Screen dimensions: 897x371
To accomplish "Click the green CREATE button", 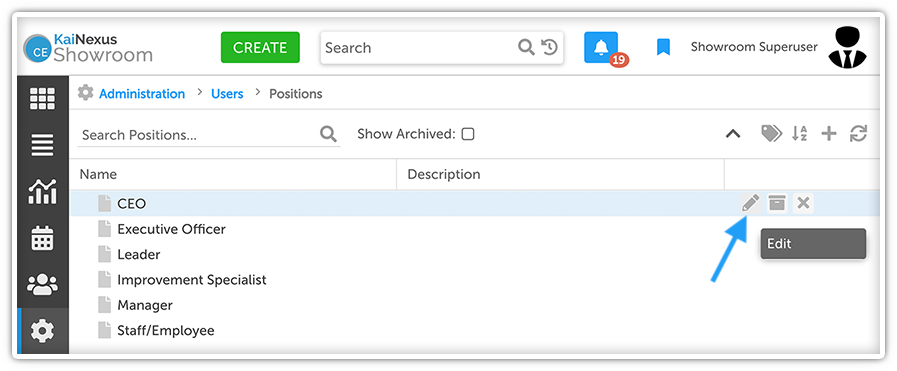I will click(x=260, y=47).
